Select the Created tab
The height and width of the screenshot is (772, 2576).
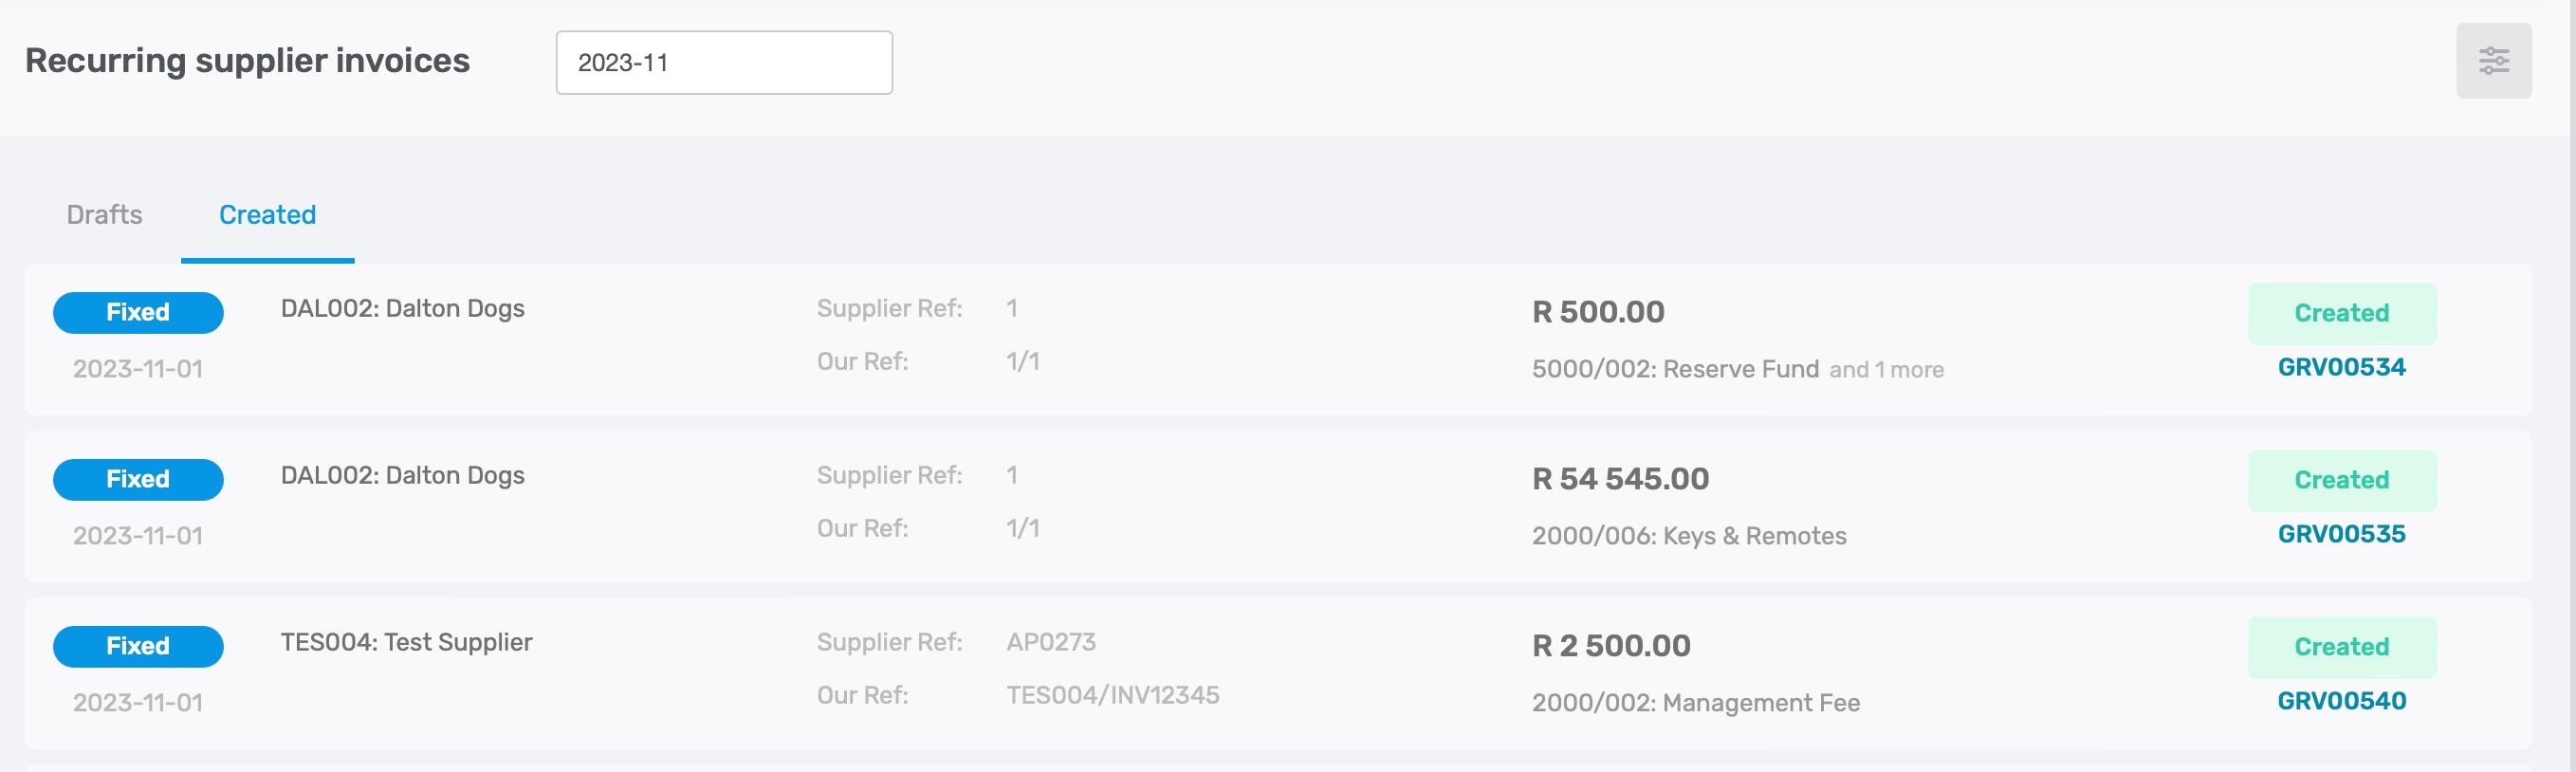(x=267, y=215)
